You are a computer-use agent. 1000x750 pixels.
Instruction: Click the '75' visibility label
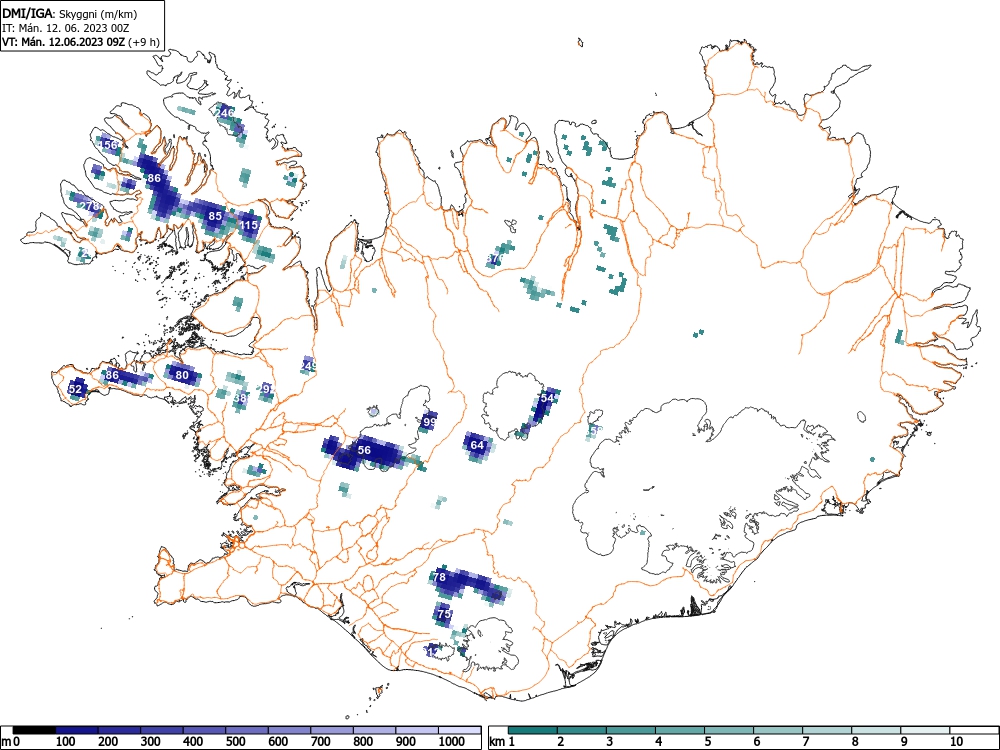[445, 614]
